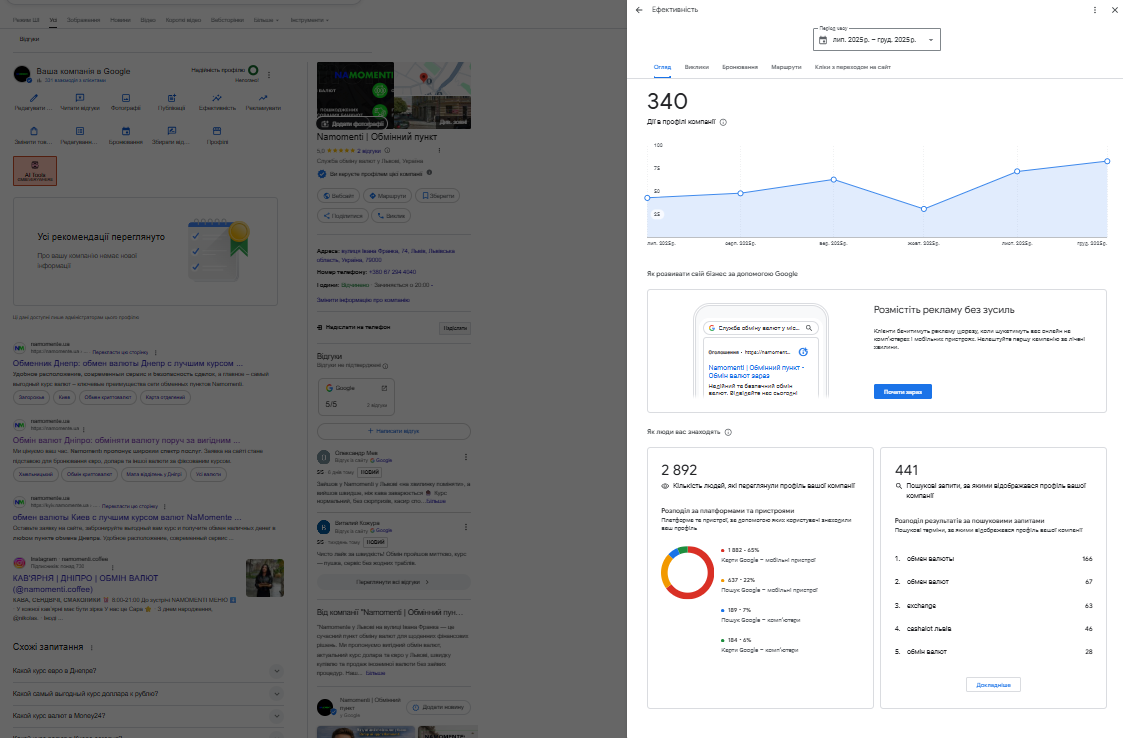
Task: Click the Публікації shortcut icon
Action: (172, 98)
